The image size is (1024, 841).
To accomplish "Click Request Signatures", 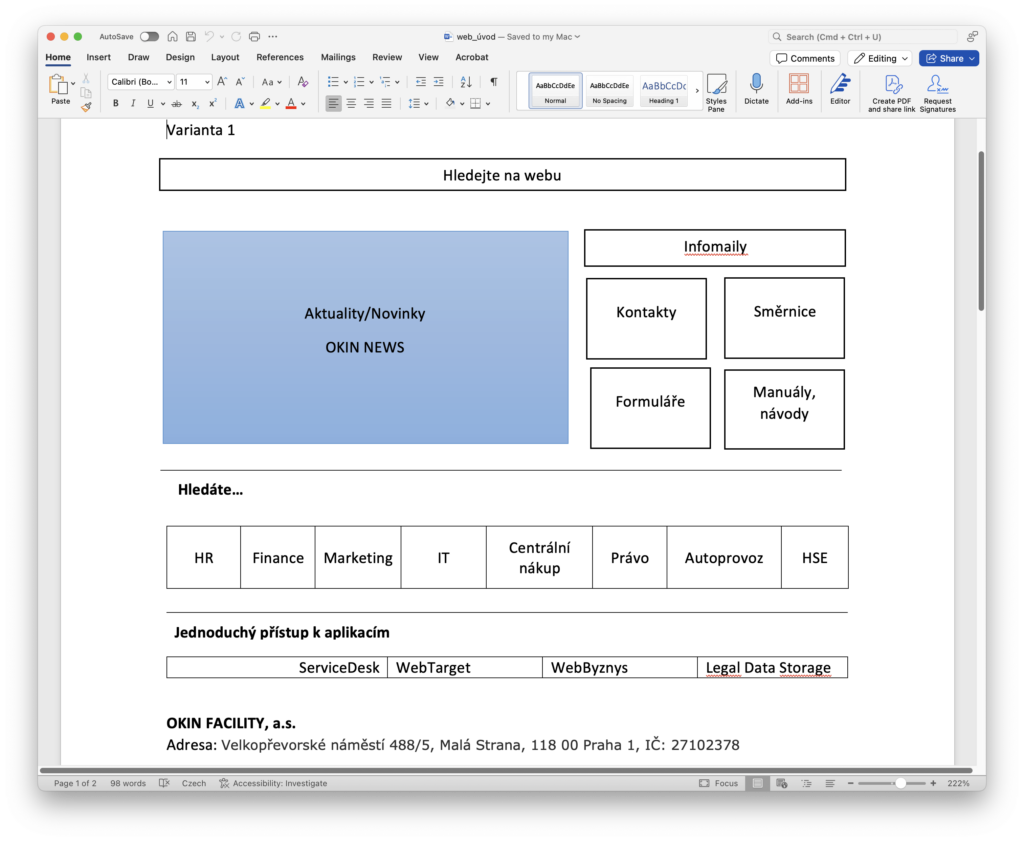I will [x=937, y=93].
